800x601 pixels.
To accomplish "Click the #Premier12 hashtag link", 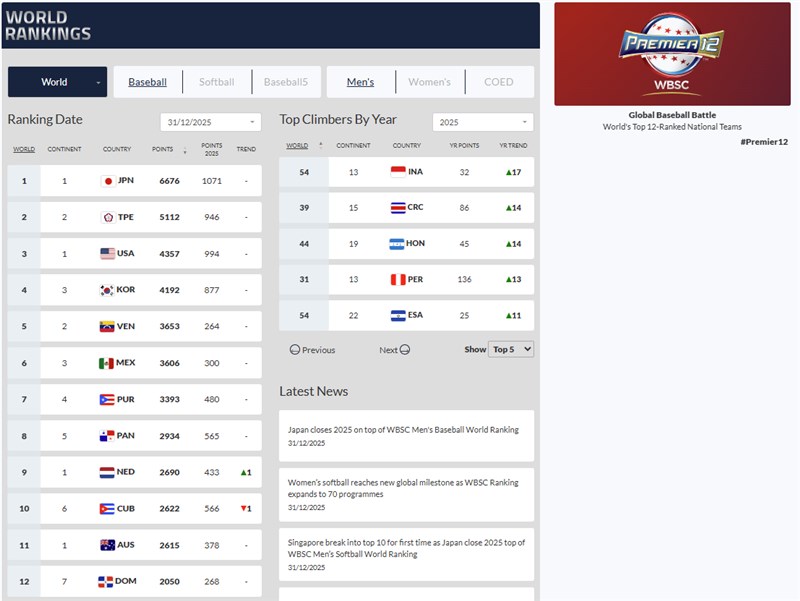I will pyautogui.click(x=767, y=141).
